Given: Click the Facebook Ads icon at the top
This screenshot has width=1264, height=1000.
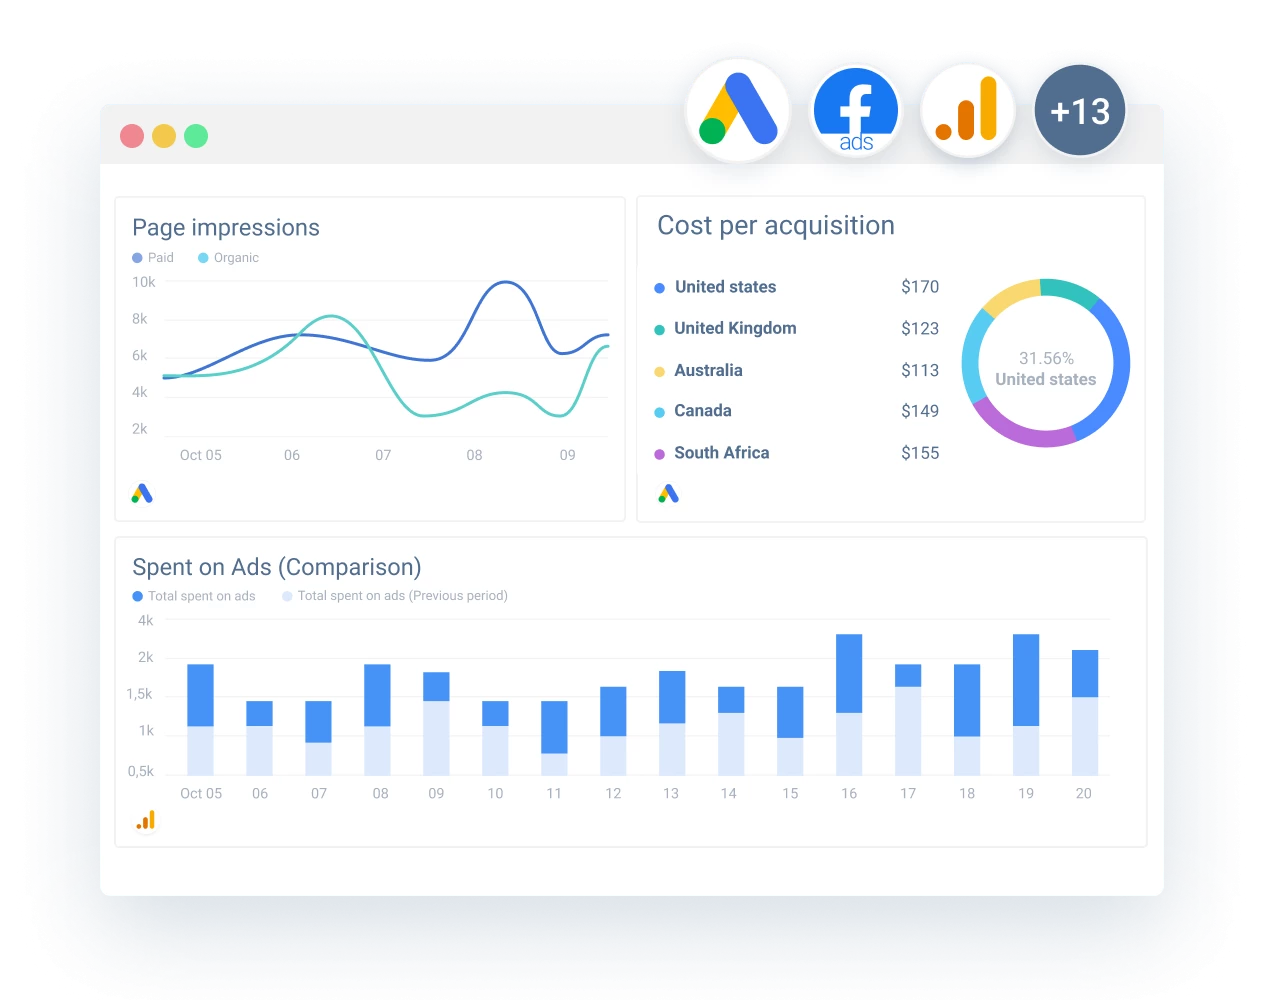Looking at the screenshot, I should tap(854, 108).
